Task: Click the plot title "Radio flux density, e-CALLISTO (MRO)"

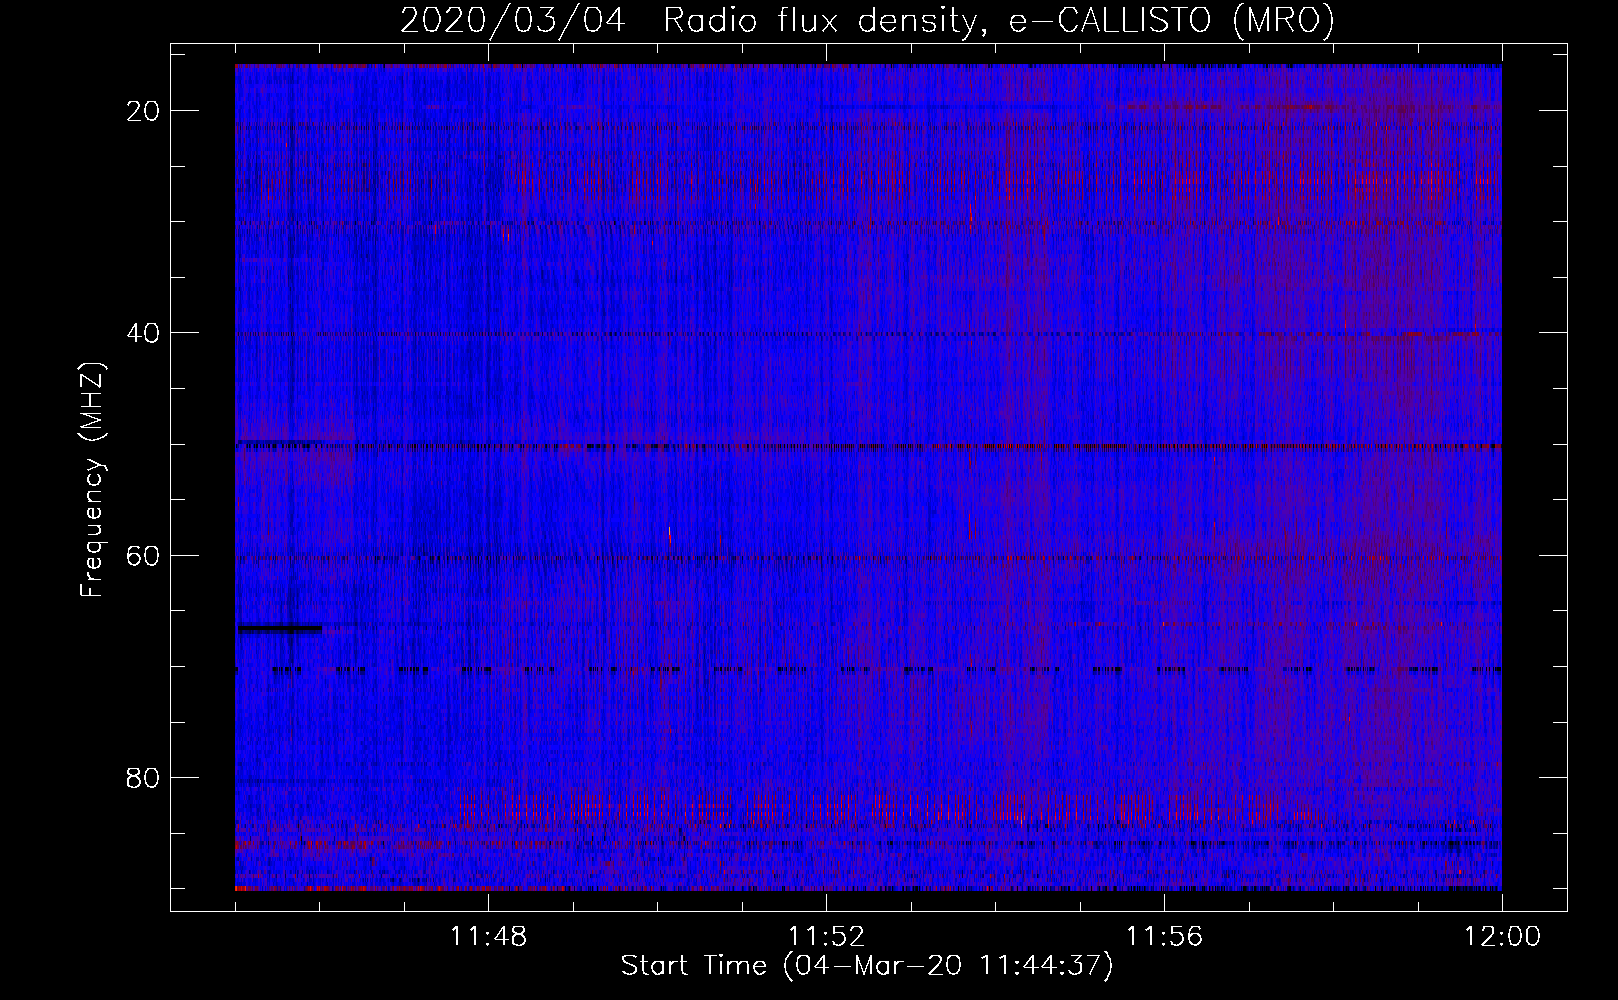Action: point(998,20)
